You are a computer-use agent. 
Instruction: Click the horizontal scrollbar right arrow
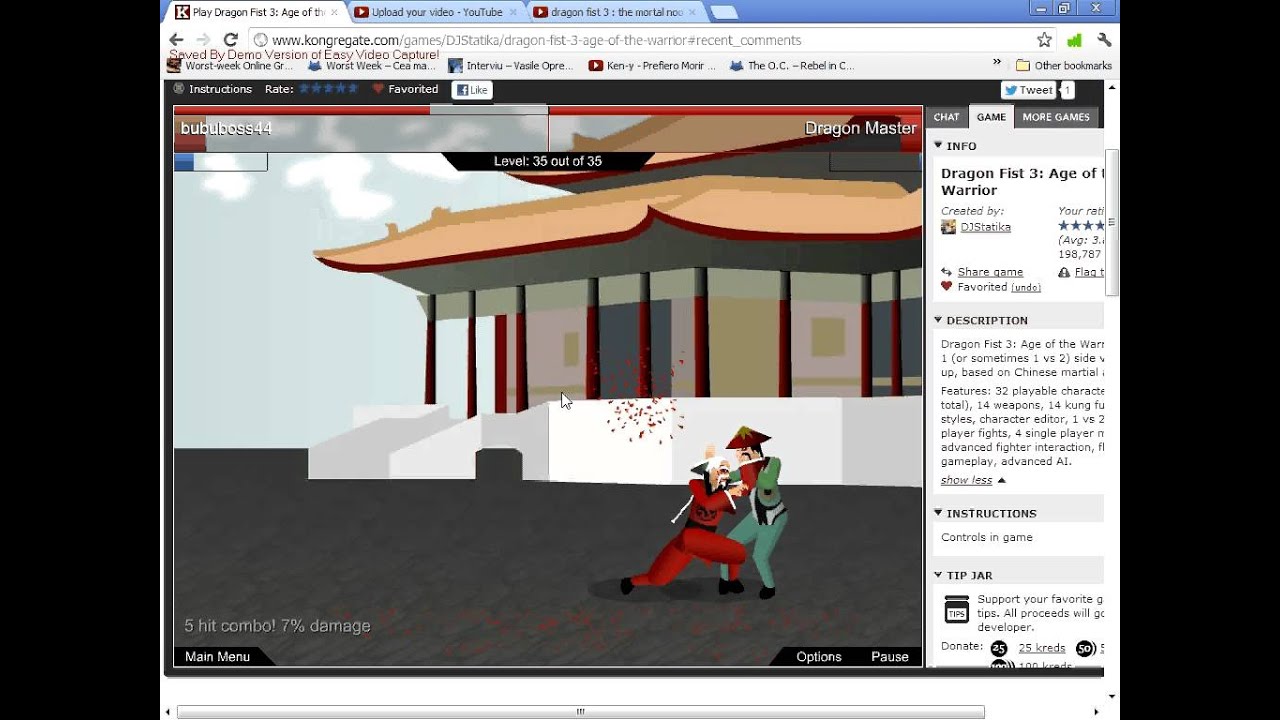point(1096,712)
